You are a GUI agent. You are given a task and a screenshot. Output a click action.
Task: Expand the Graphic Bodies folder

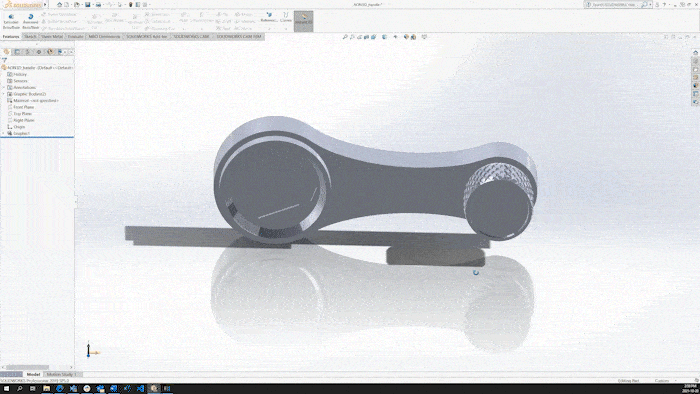pos(4,94)
